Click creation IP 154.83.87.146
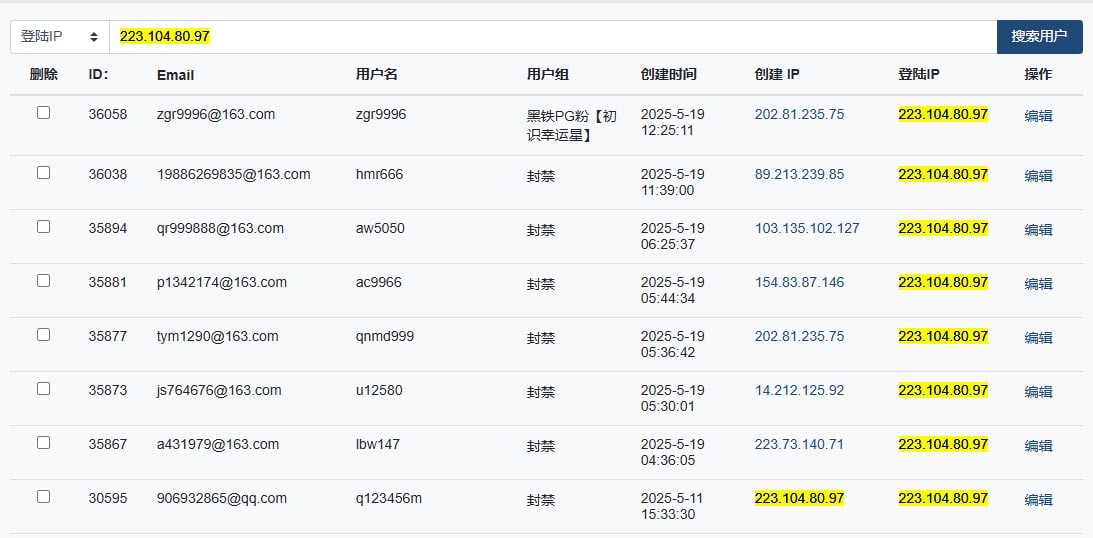 799,282
